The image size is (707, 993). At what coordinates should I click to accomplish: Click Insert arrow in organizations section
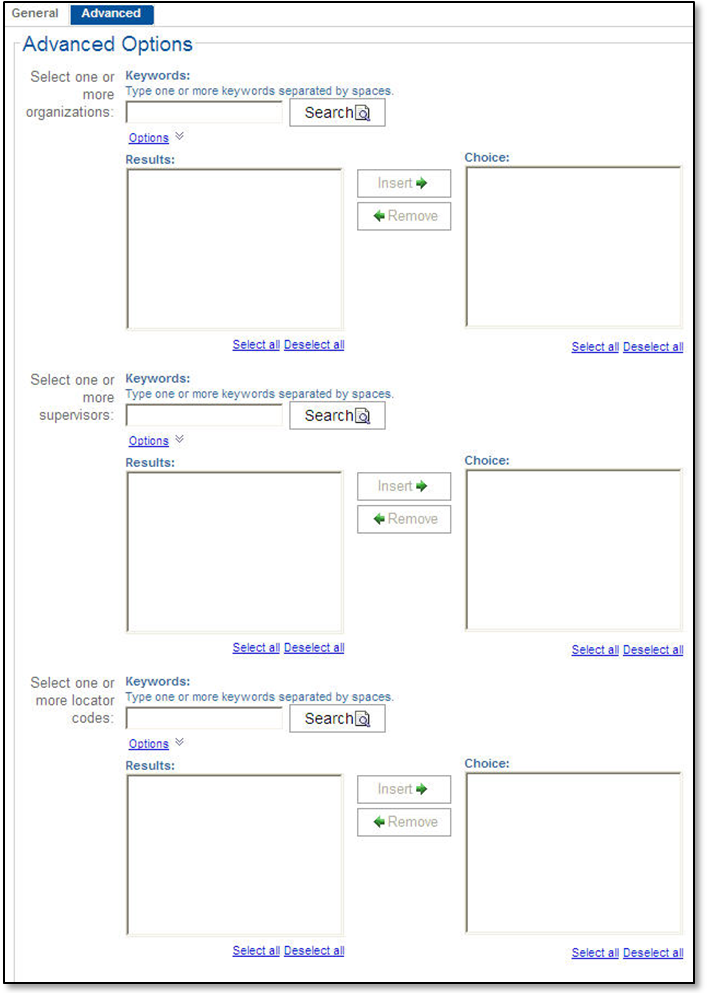404,184
